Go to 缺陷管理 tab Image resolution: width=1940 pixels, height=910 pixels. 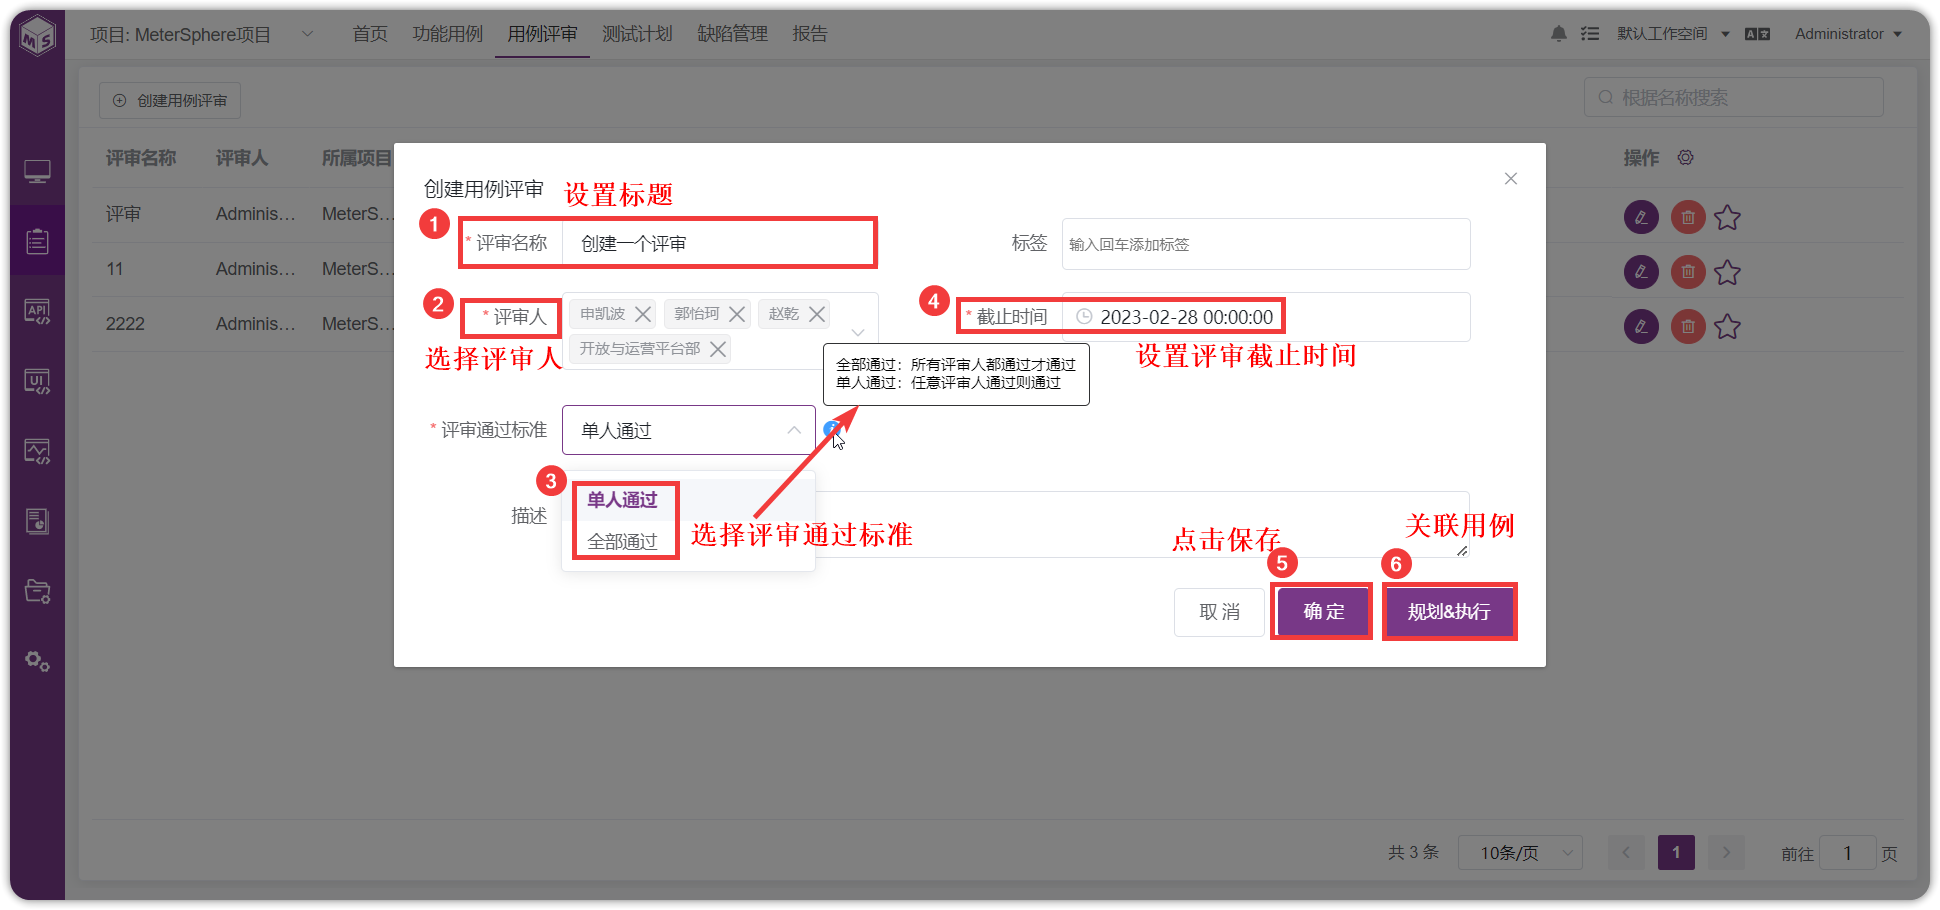(732, 34)
